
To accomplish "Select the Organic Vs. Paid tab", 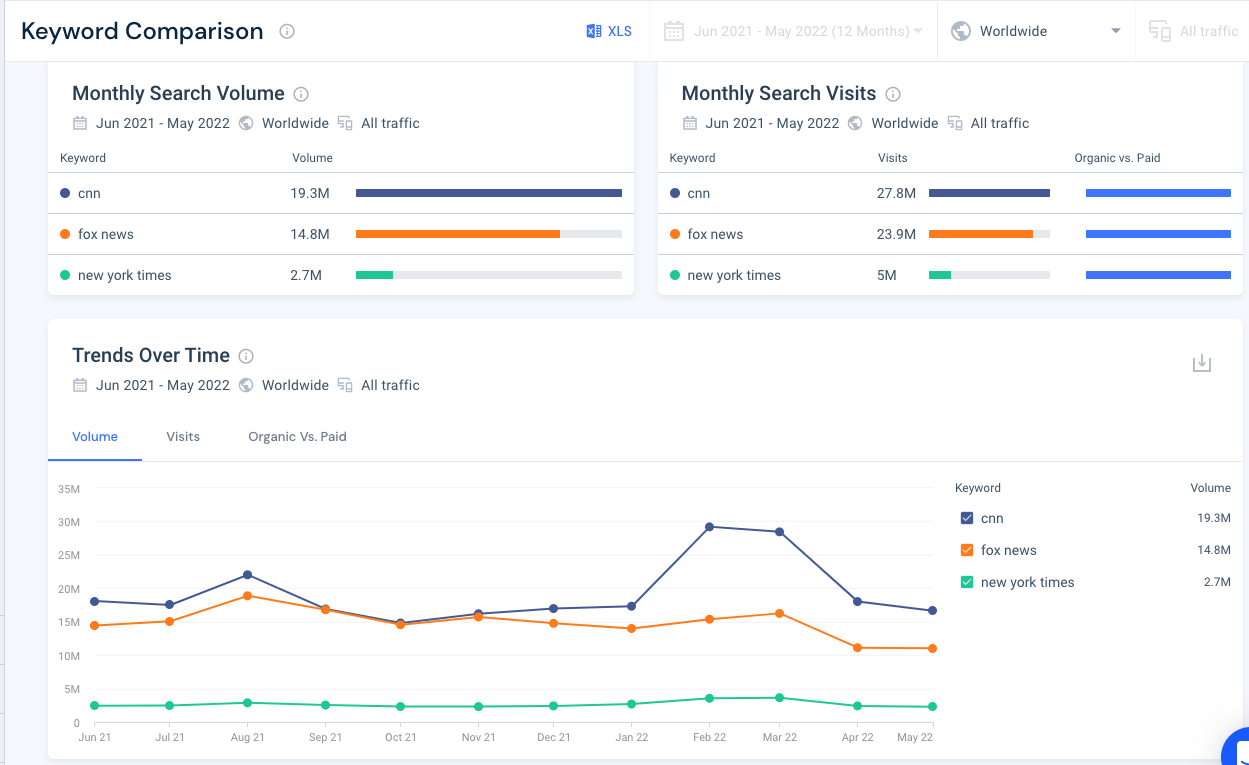I will pyautogui.click(x=297, y=437).
